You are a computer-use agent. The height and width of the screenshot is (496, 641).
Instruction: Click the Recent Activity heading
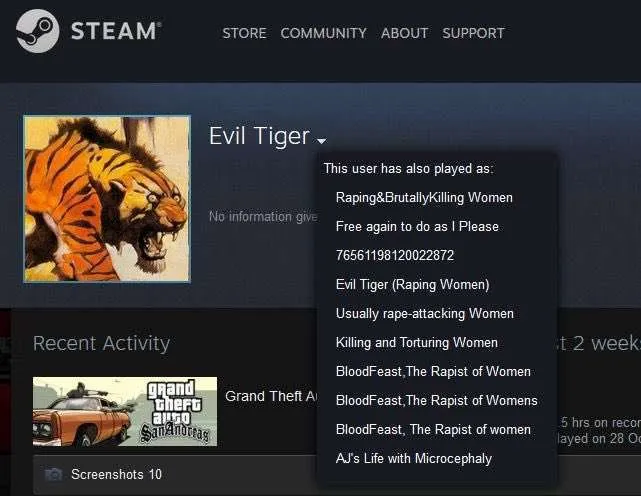point(101,343)
